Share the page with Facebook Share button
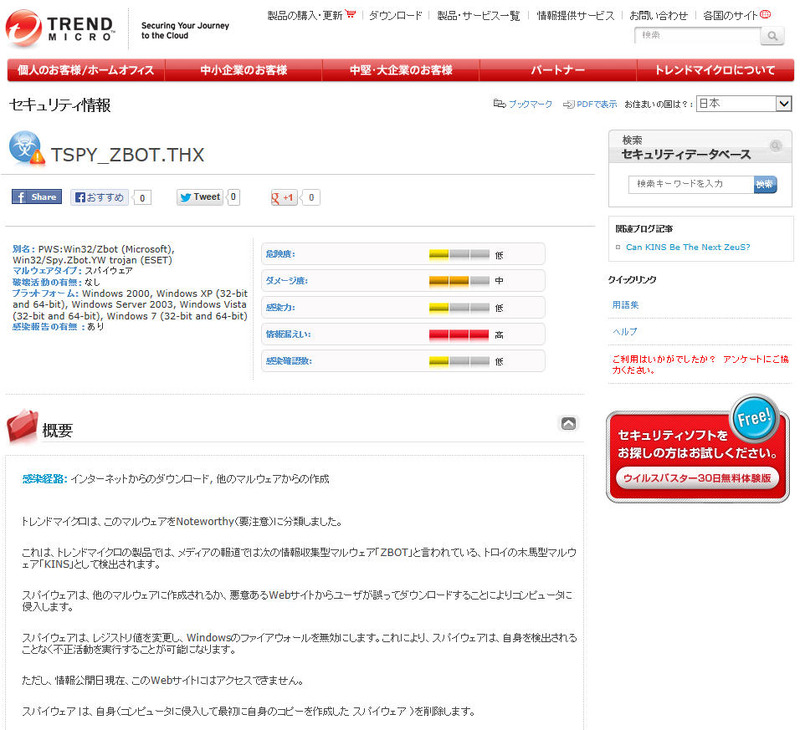The height and width of the screenshot is (730, 800). click(37, 197)
